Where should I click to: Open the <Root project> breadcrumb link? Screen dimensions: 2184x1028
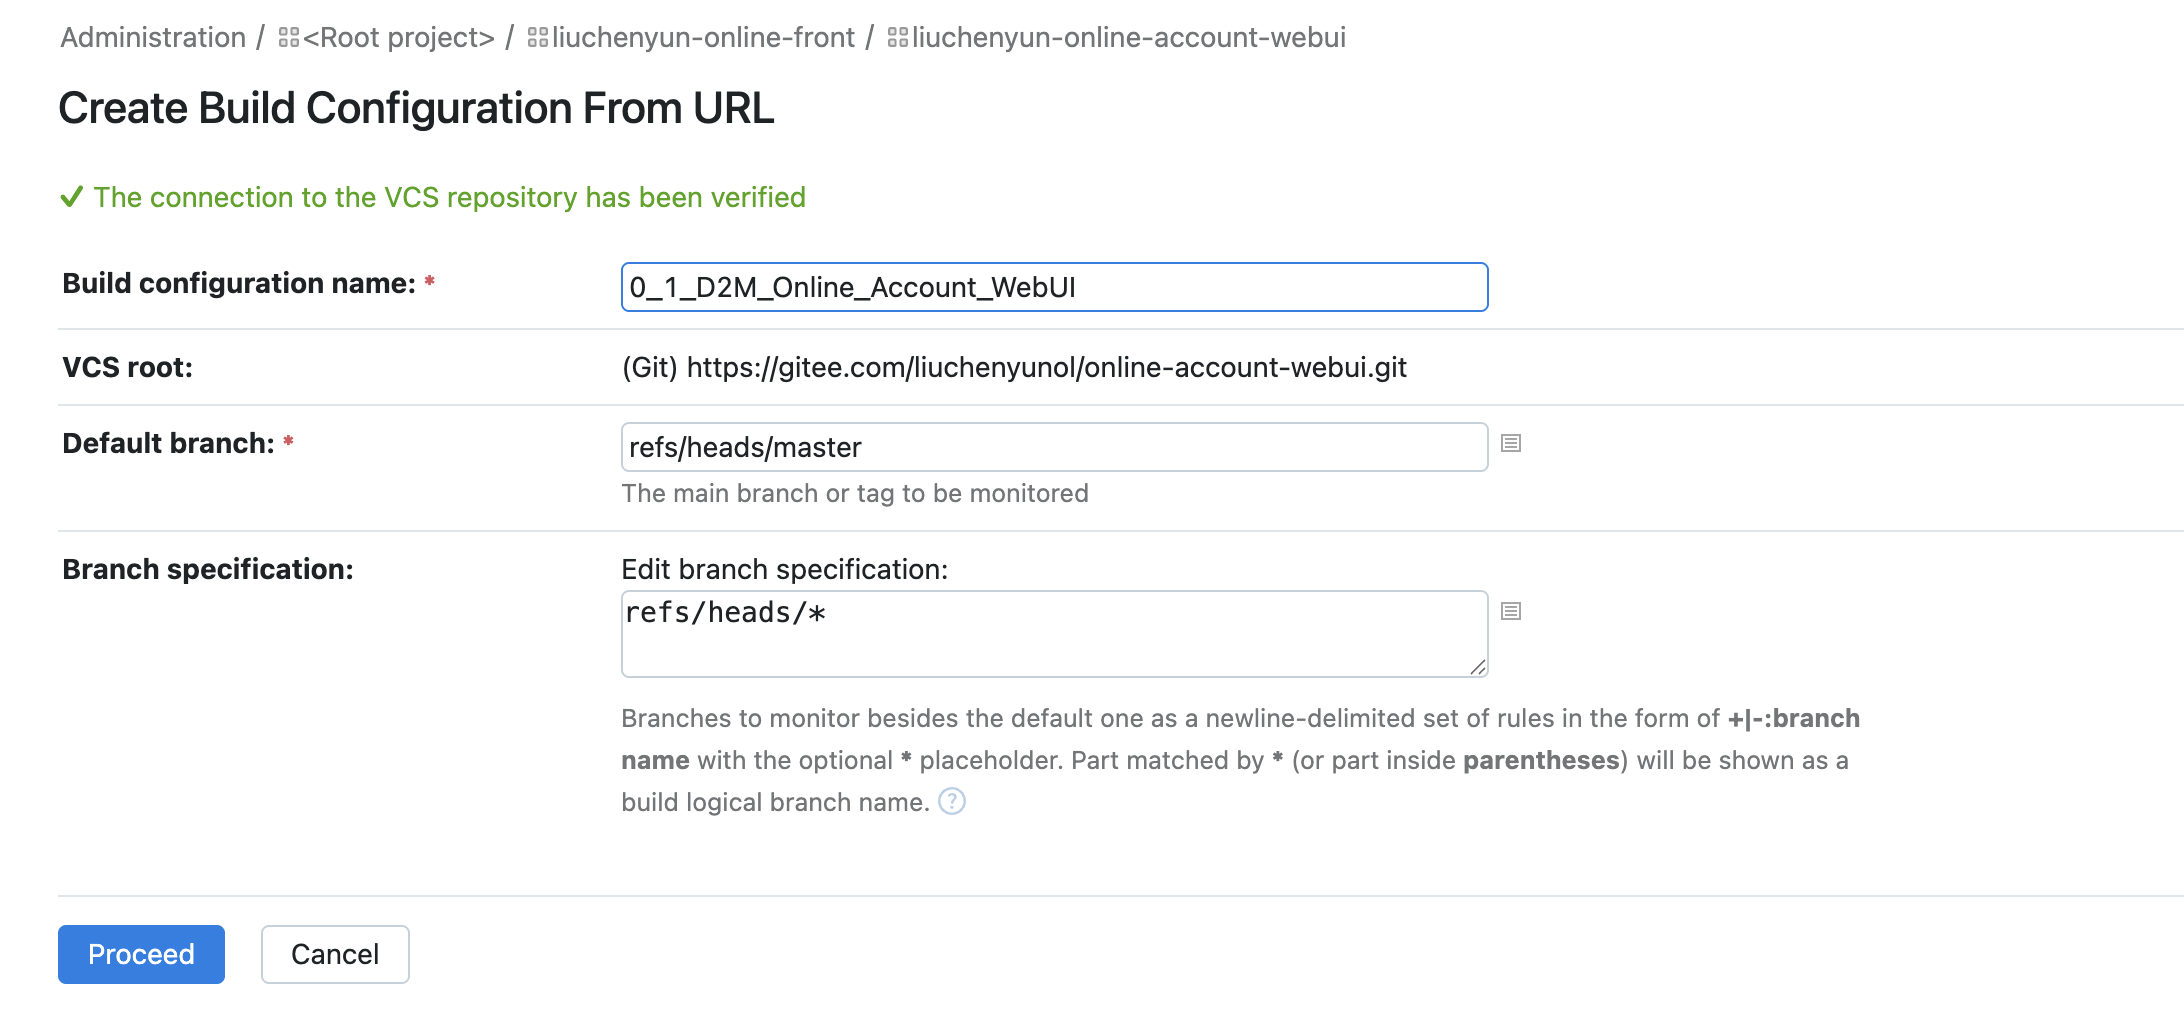tap(399, 38)
